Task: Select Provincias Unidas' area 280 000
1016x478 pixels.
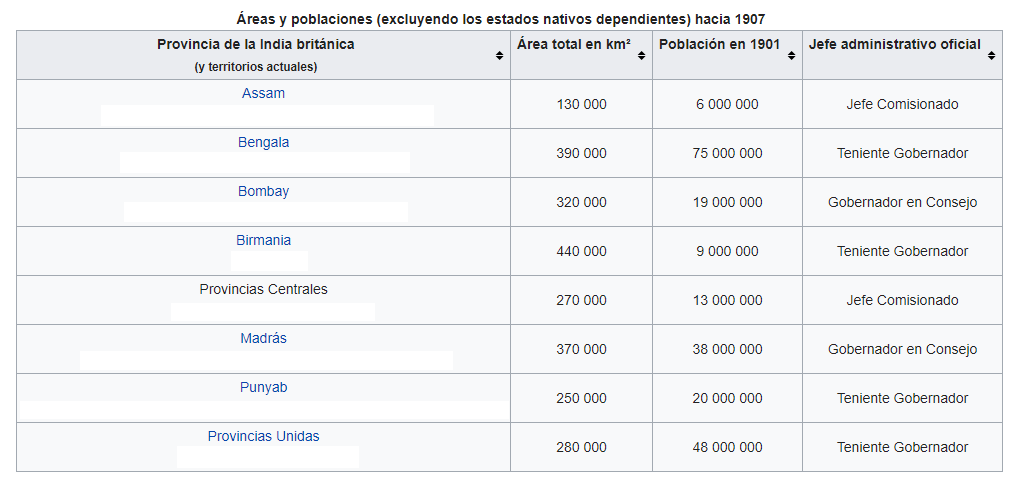Action: point(581,447)
